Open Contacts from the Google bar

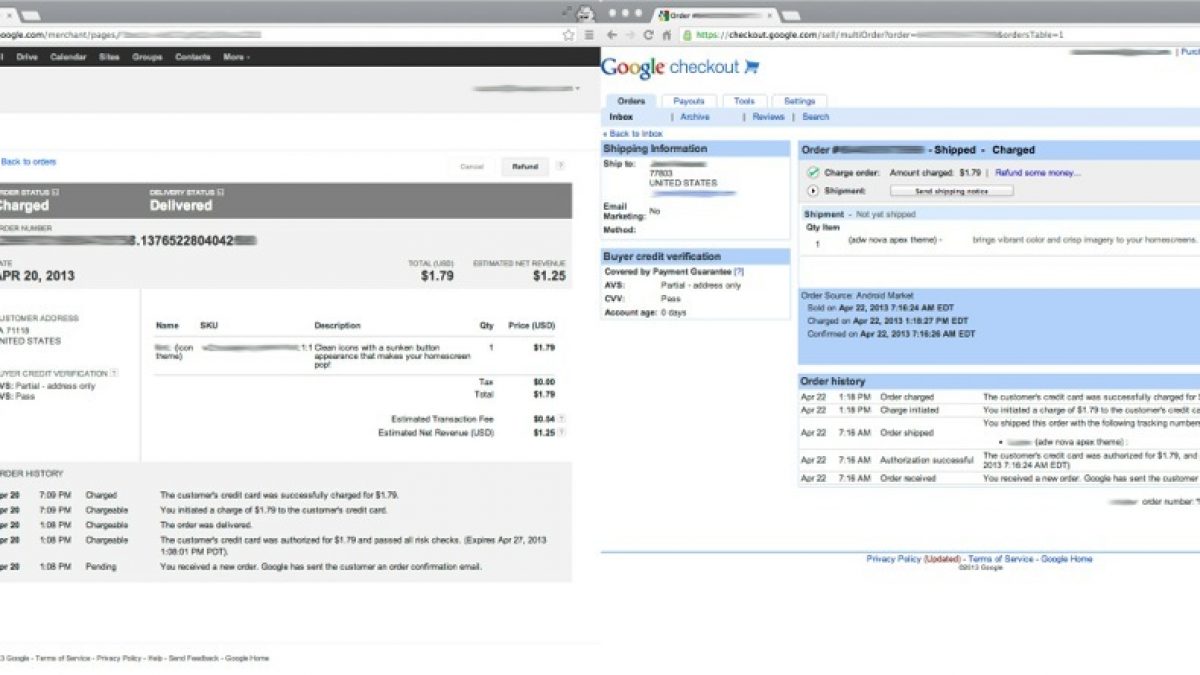(x=193, y=57)
